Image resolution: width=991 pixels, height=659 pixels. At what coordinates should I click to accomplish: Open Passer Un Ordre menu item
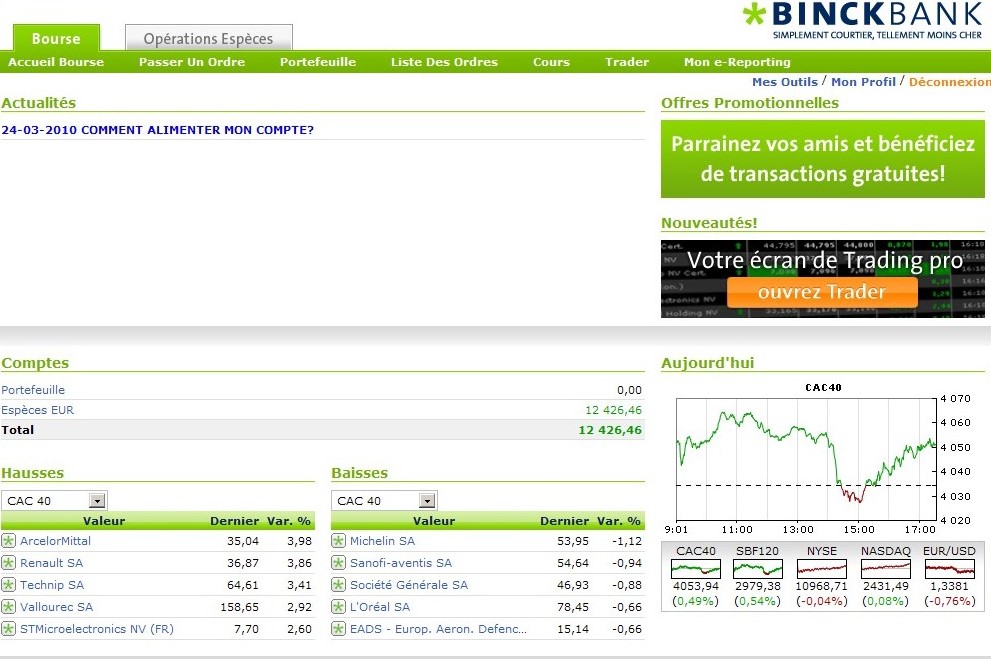pos(192,62)
